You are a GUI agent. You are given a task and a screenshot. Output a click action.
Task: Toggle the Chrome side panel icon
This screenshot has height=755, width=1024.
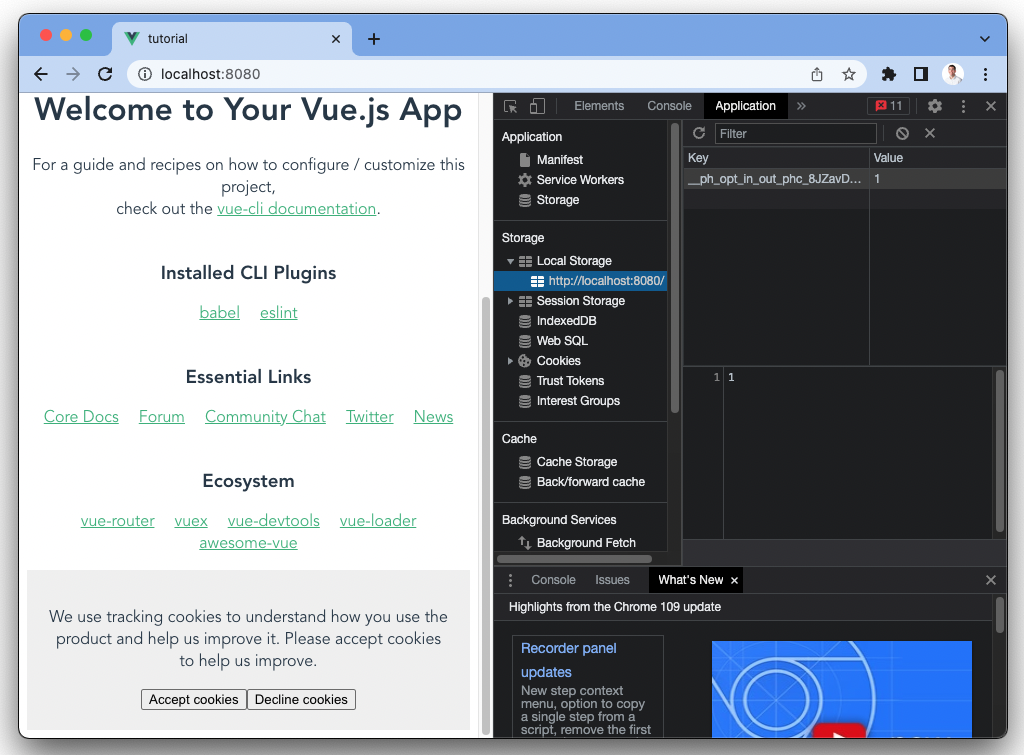pos(921,74)
